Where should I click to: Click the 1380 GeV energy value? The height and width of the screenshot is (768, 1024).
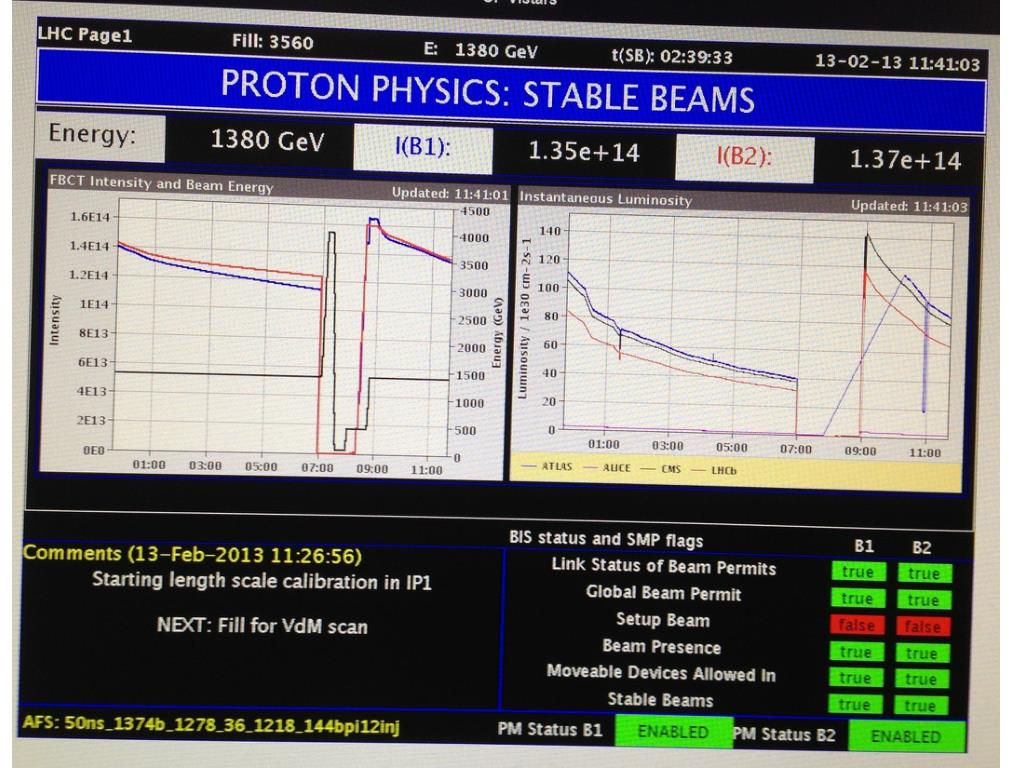[x=267, y=140]
